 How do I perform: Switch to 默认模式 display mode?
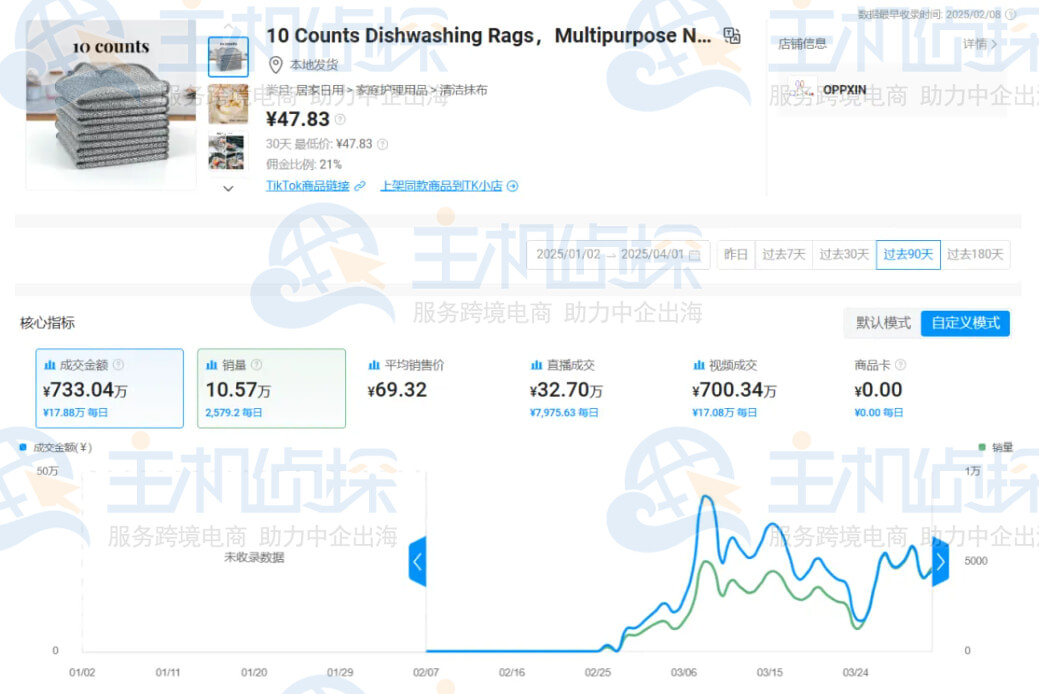click(x=882, y=323)
